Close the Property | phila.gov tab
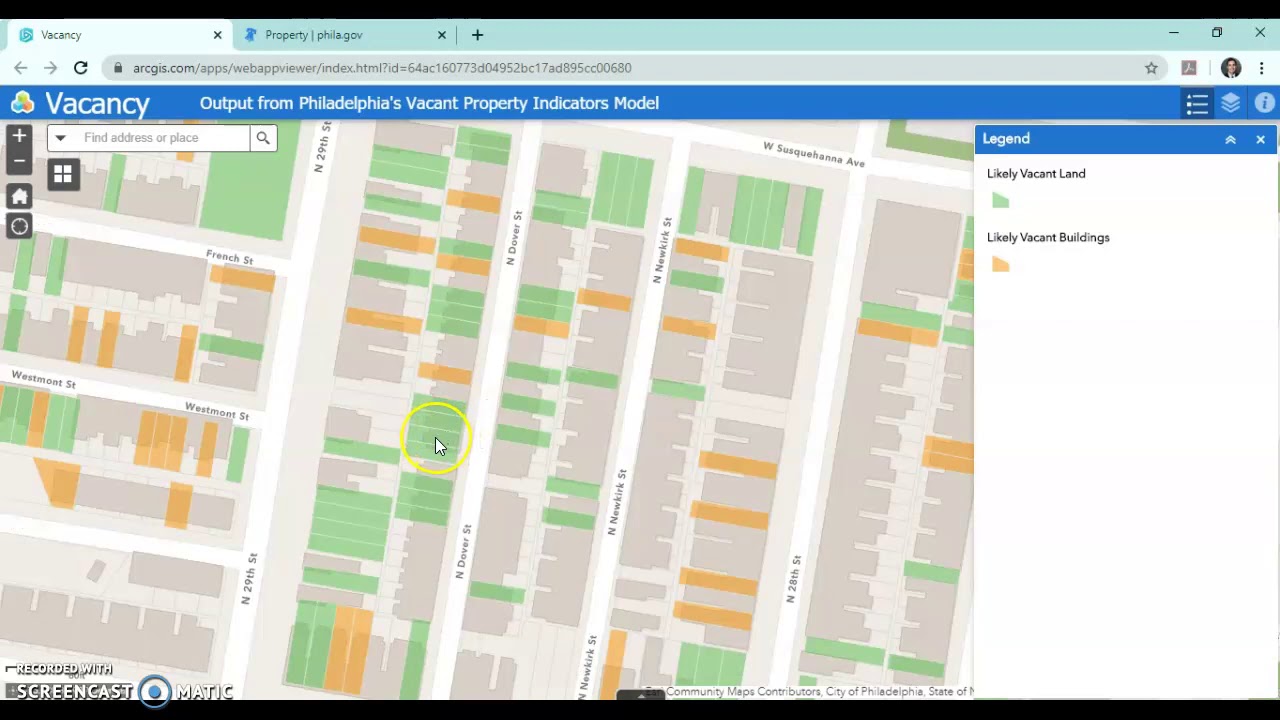 (x=442, y=35)
